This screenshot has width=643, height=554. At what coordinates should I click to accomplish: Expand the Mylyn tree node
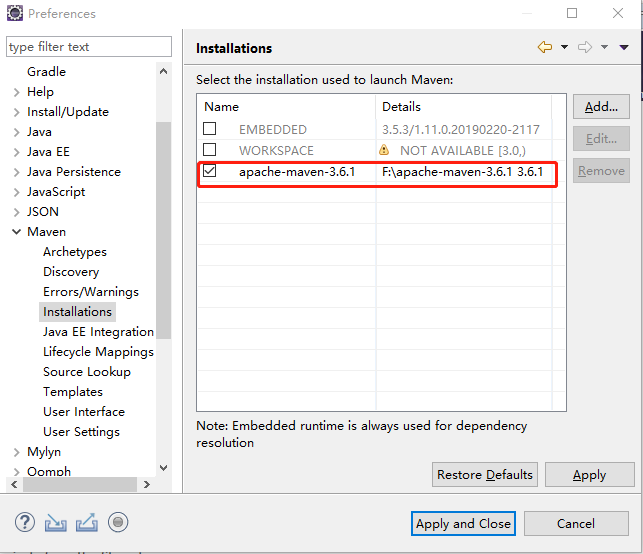(16, 452)
